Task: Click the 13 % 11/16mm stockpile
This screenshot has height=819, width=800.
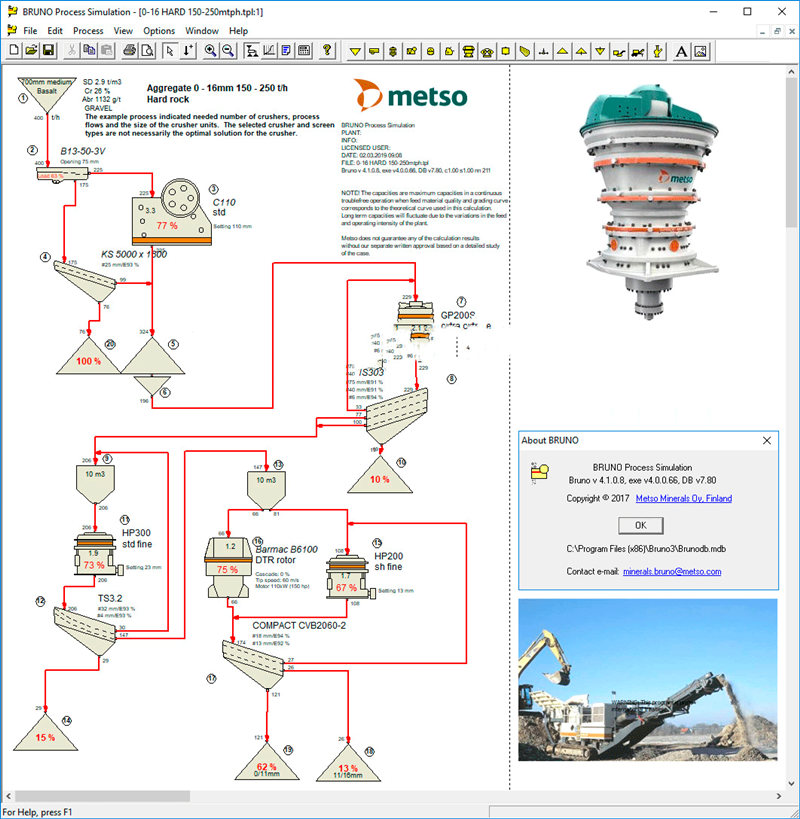Action: click(x=348, y=764)
